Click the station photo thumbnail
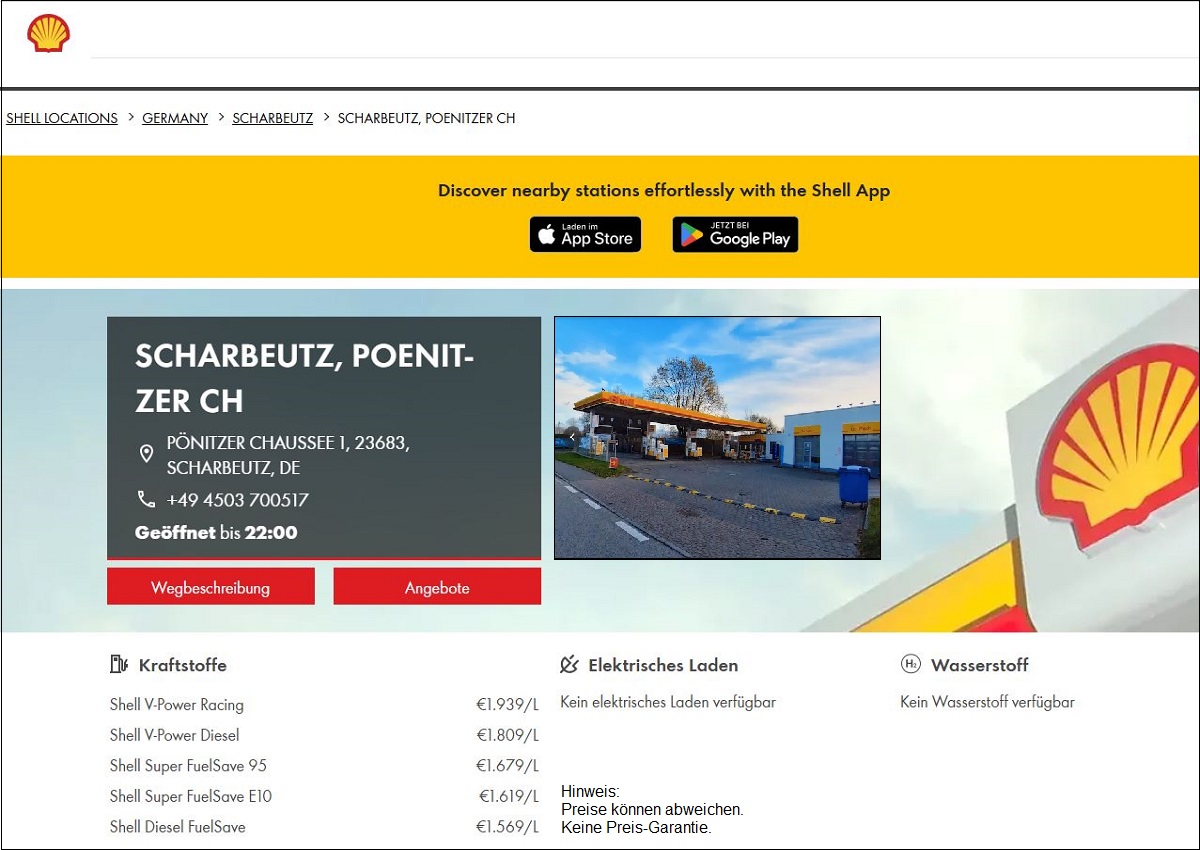Screen dimensions: 1200x850 click(717, 438)
